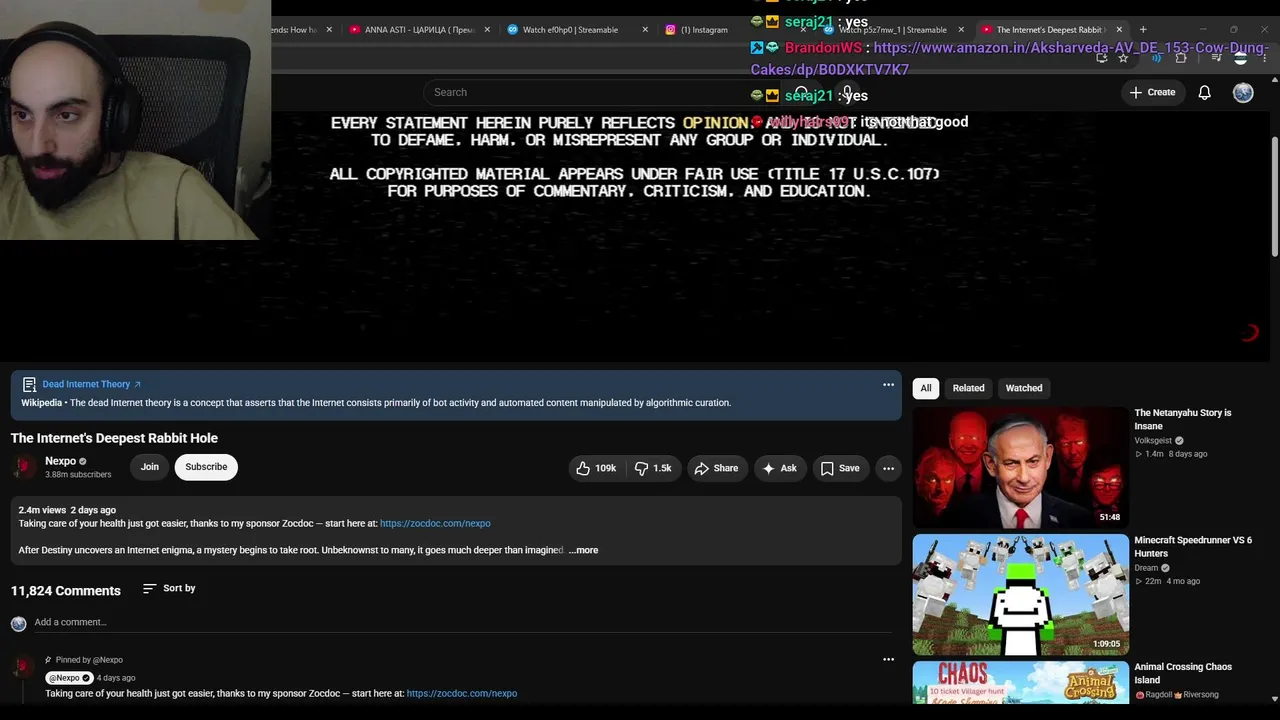The width and height of the screenshot is (1280, 720).
Task: Click the '11,824 Comments' count
Action: coord(66,591)
